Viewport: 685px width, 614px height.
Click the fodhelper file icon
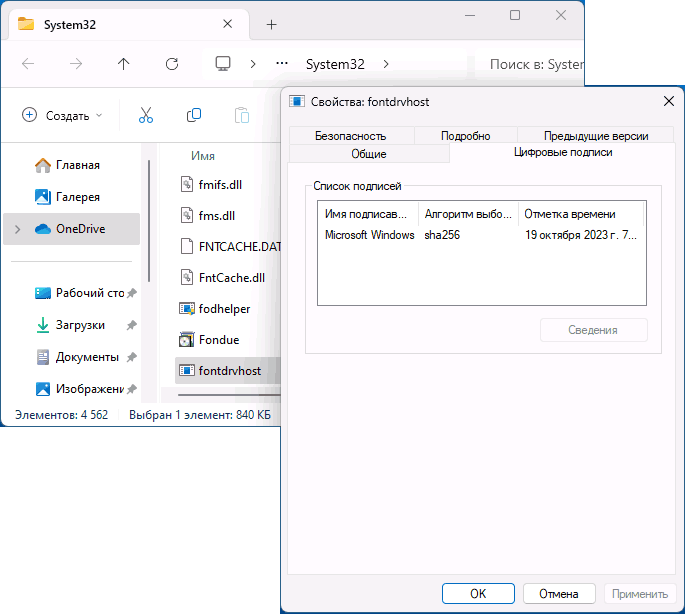pyautogui.click(x=187, y=309)
